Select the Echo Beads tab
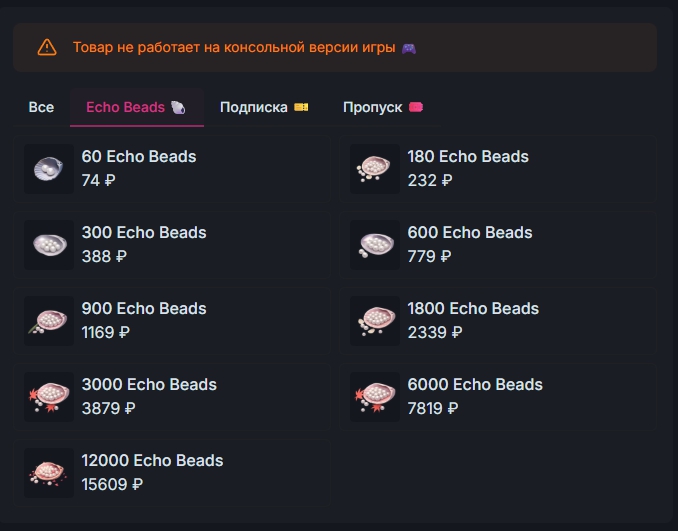678x531 pixels. (x=137, y=107)
